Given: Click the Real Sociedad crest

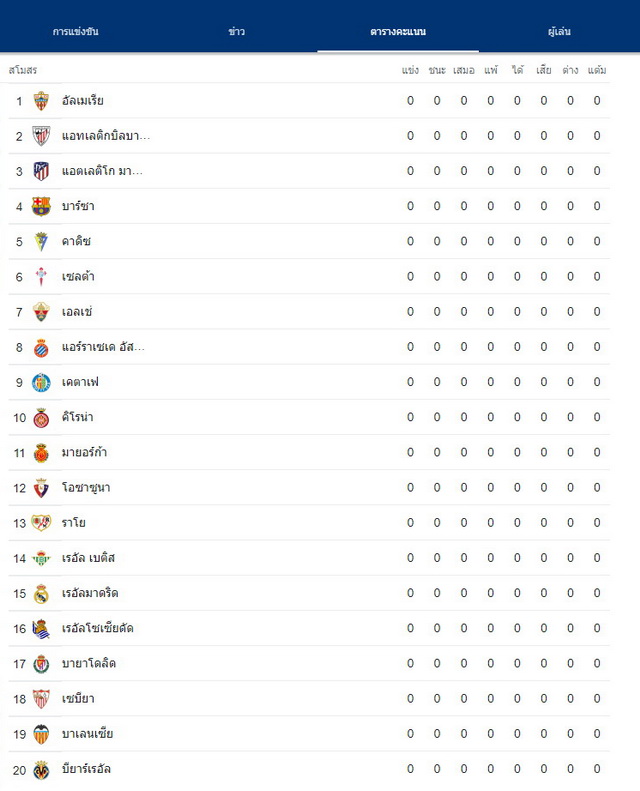Looking at the screenshot, I should (x=41, y=629).
